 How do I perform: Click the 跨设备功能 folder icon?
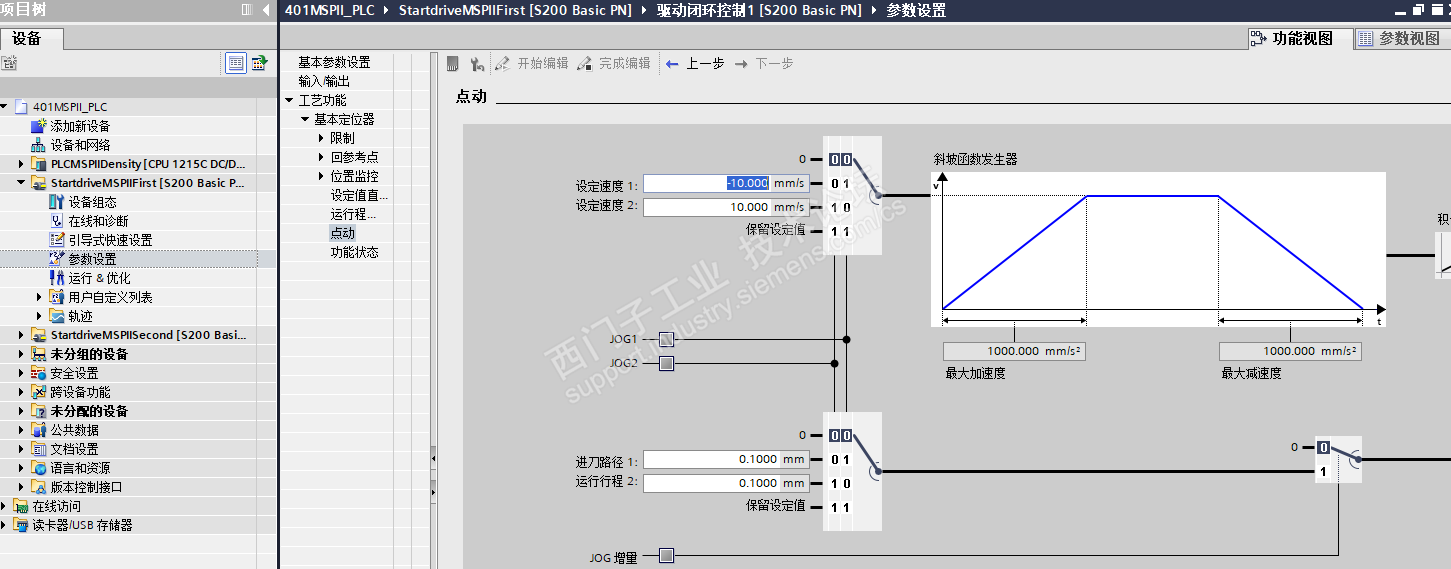(39, 392)
